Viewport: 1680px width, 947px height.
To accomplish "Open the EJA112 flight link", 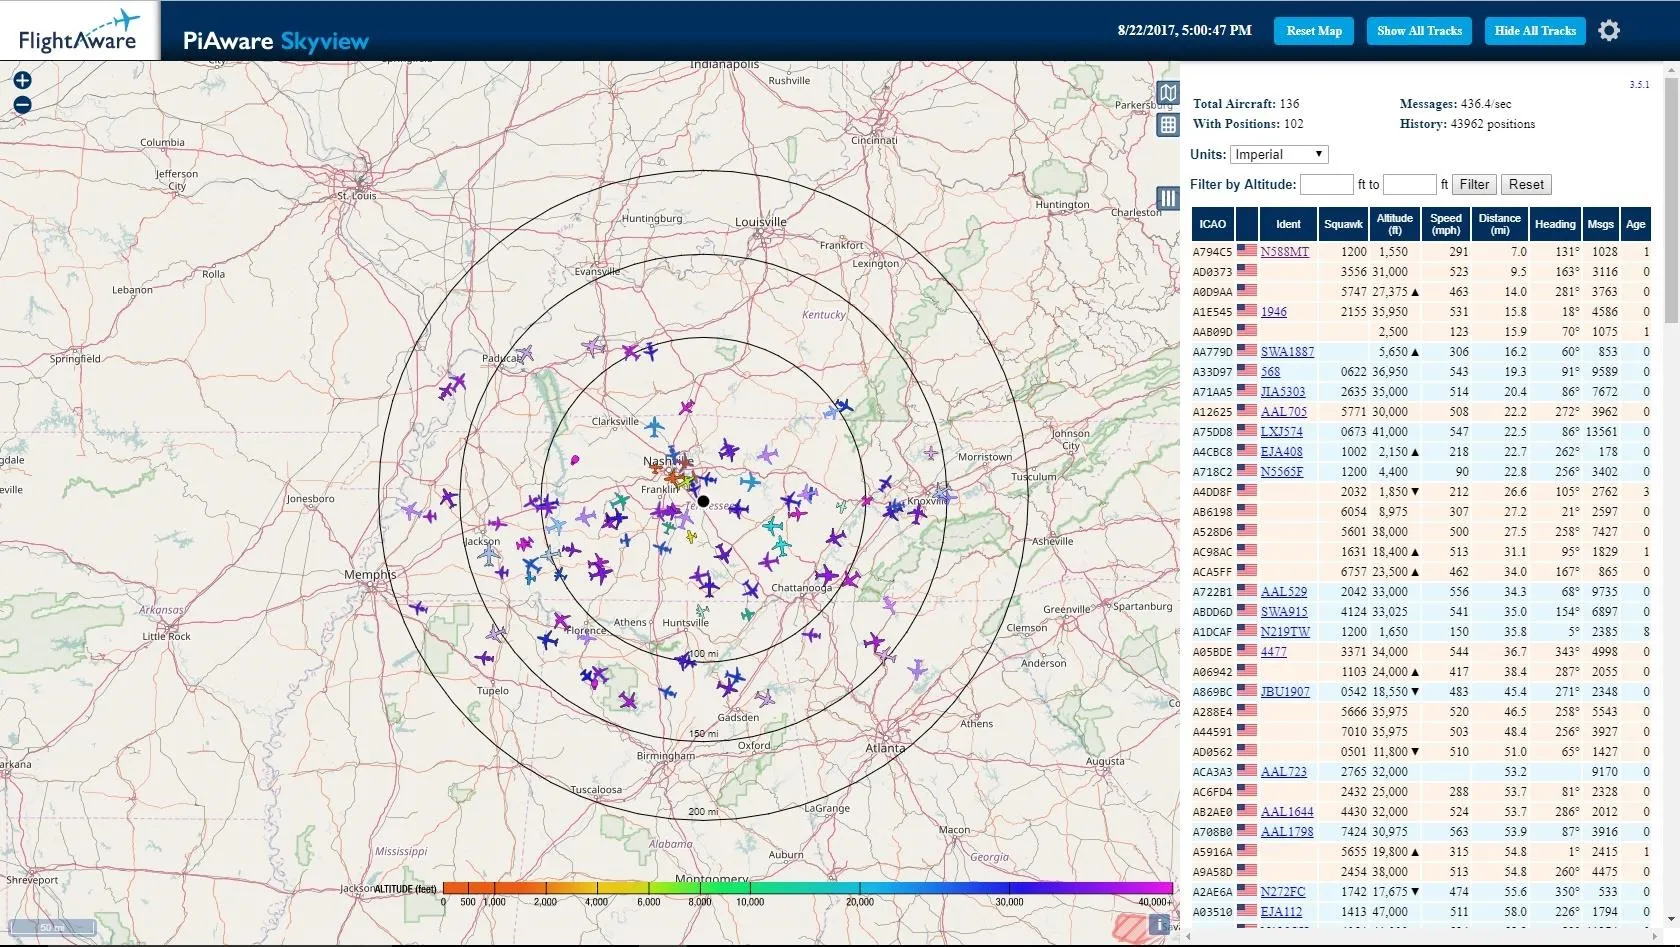I will click(1281, 912).
